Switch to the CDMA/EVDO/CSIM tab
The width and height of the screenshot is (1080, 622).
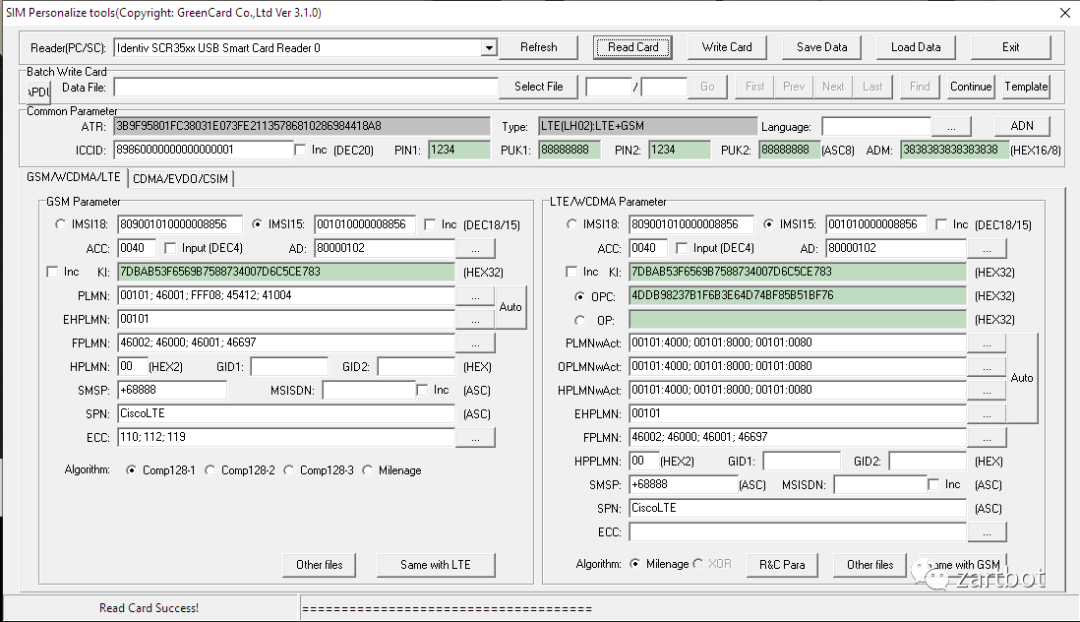[x=180, y=178]
